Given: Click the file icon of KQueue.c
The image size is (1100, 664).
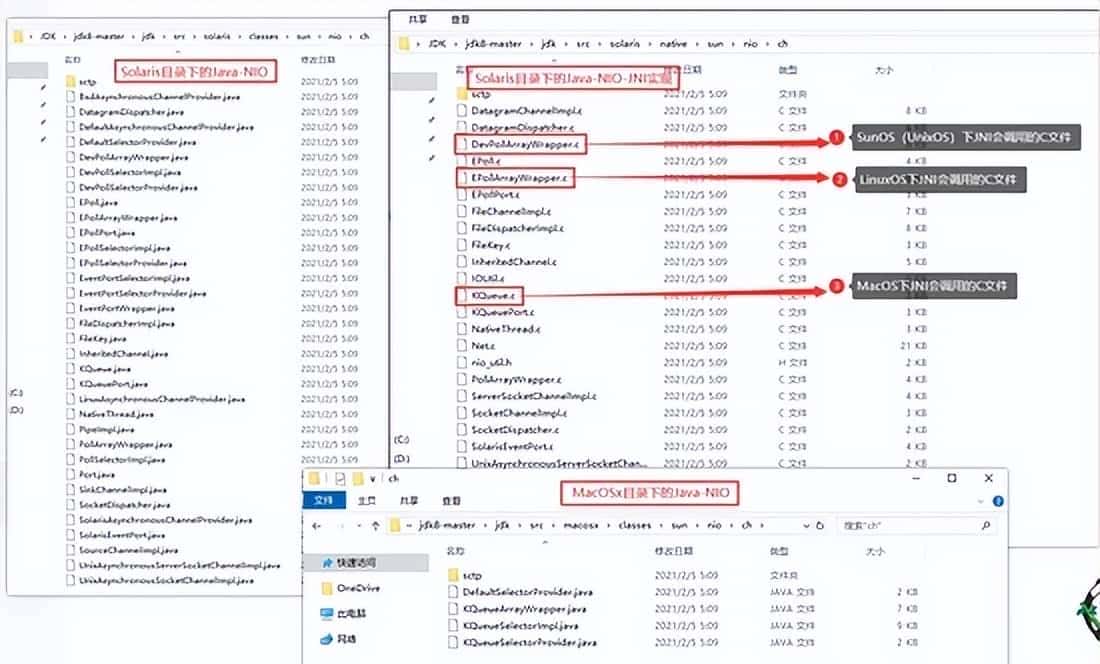Looking at the screenshot, I should 462,296.
